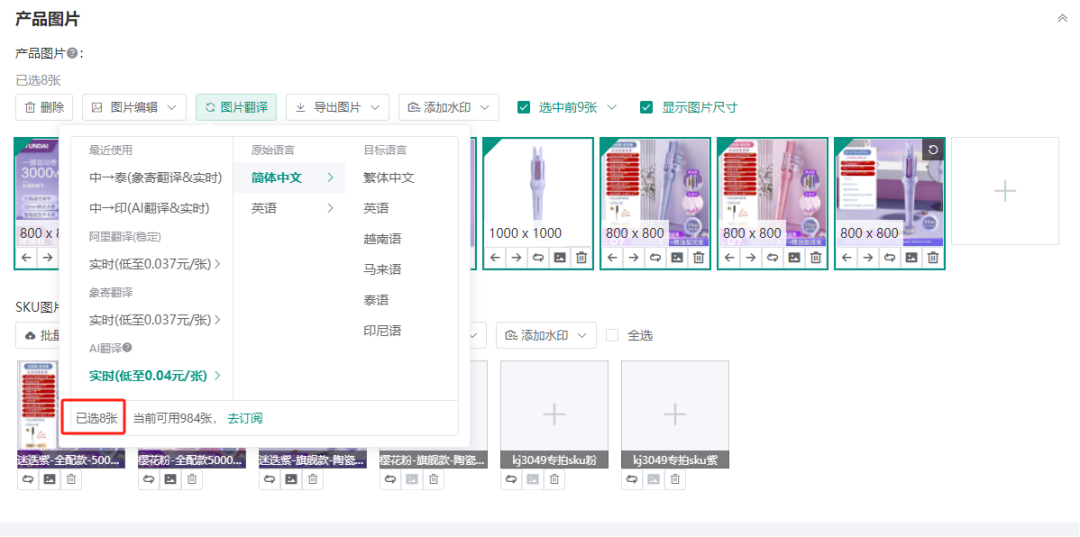The image size is (1080, 537).
Task: Click replace icon under blue curler image
Action: tap(655, 257)
